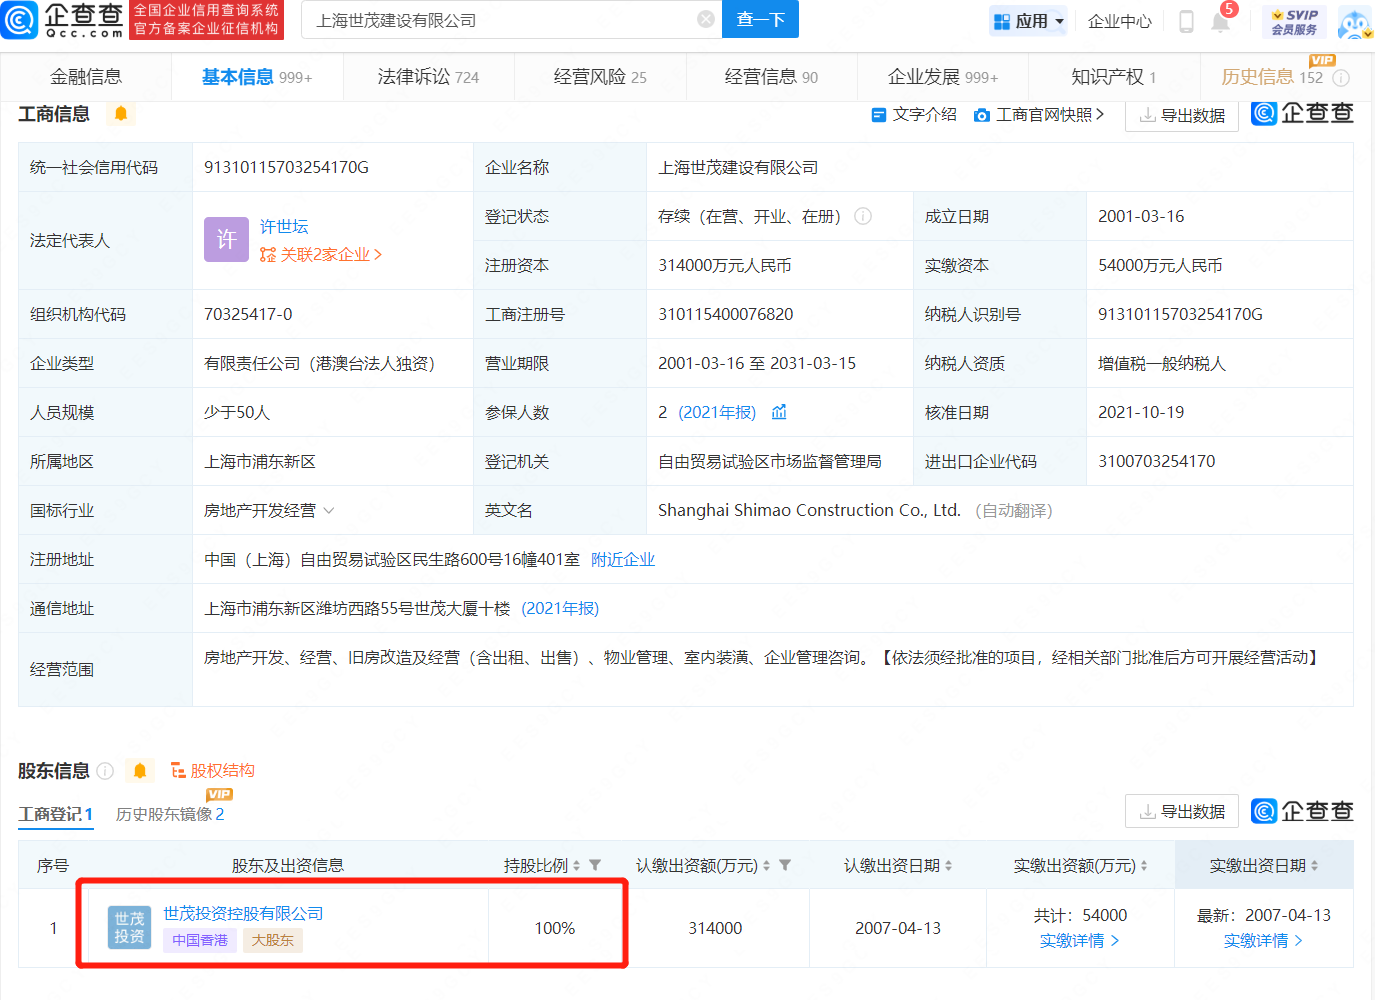
Task: Click the 世茂投资 shareholder logo thumbnail
Action: pyautogui.click(x=129, y=928)
